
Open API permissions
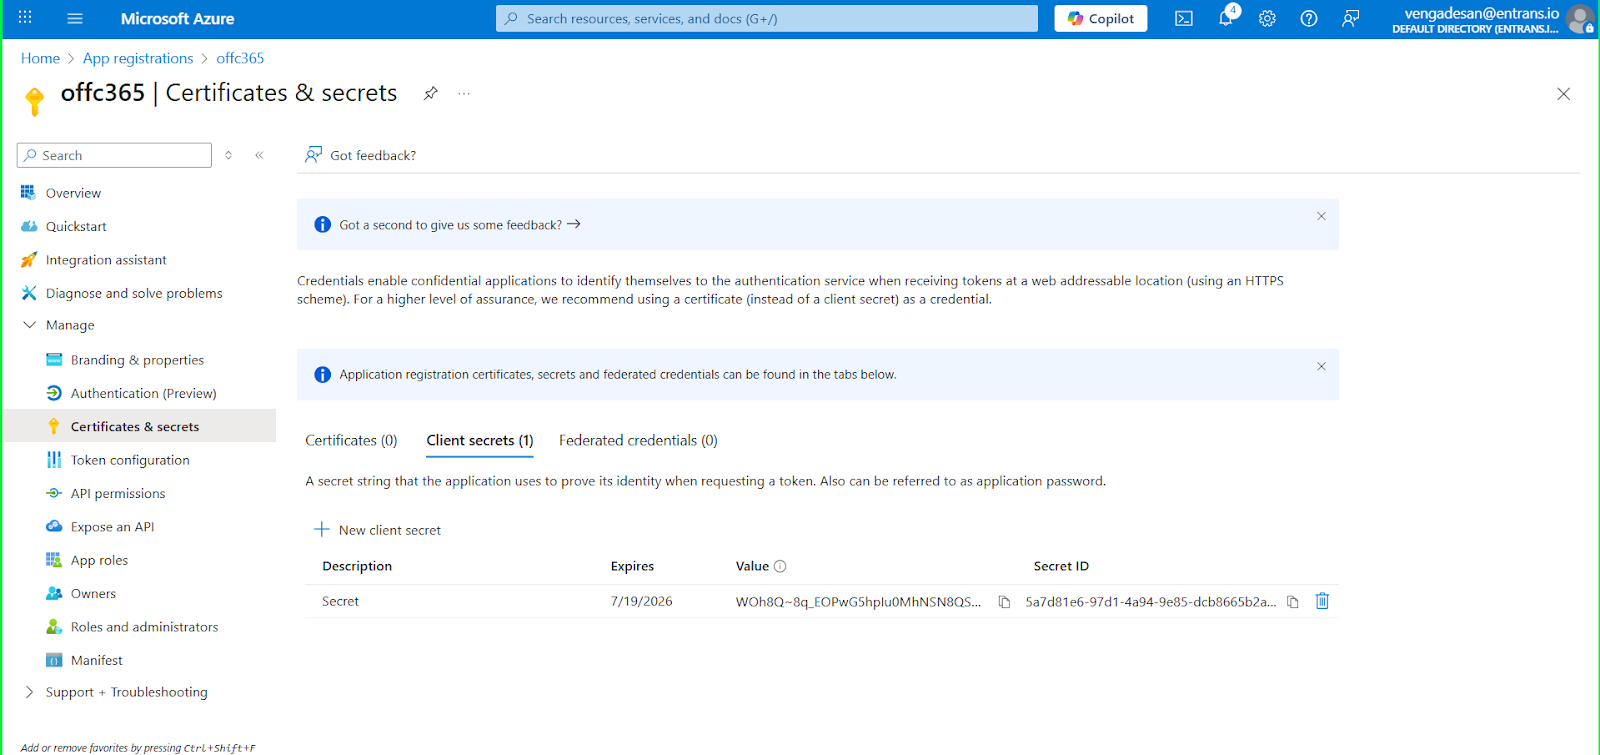118,493
